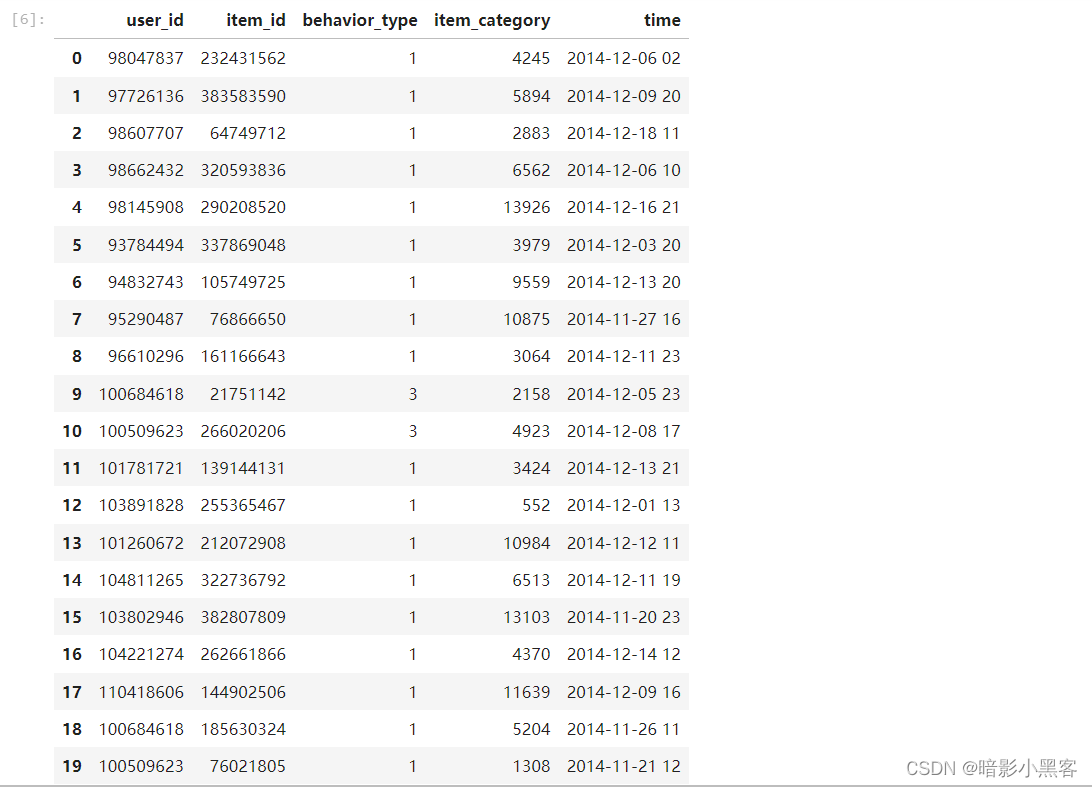The width and height of the screenshot is (1092, 787).
Task: Click item_category value 3979
Action: pos(531,245)
